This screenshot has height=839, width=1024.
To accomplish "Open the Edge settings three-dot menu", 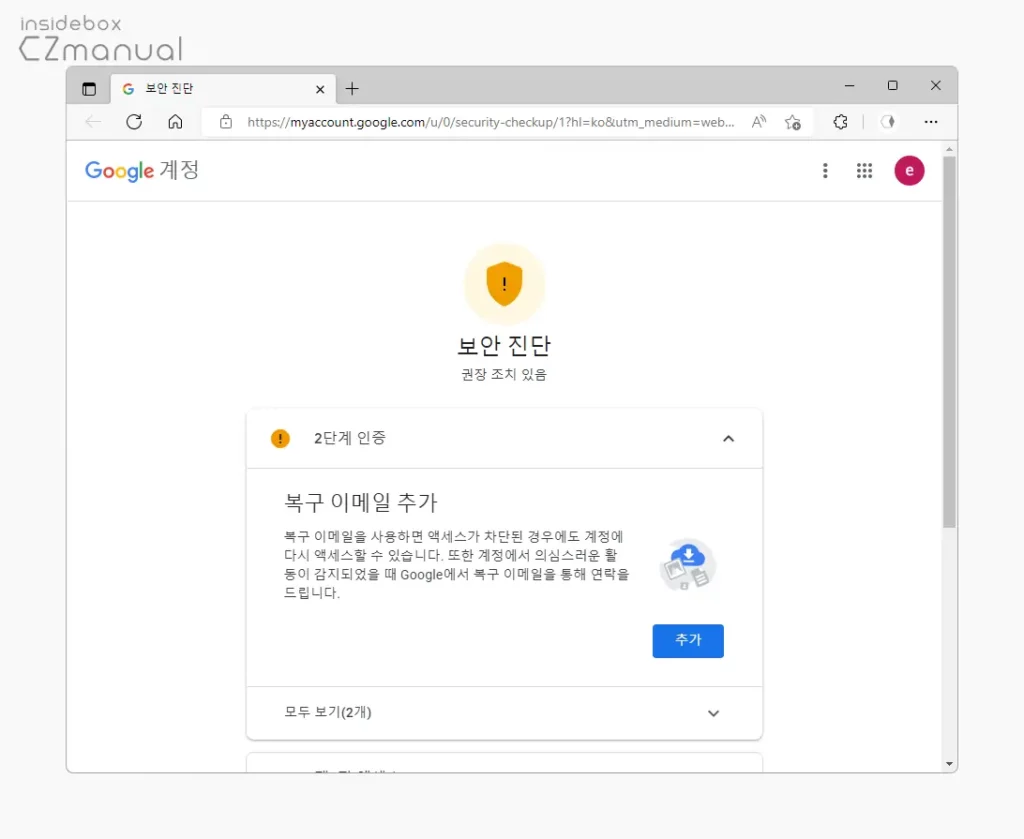I will click(931, 121).
